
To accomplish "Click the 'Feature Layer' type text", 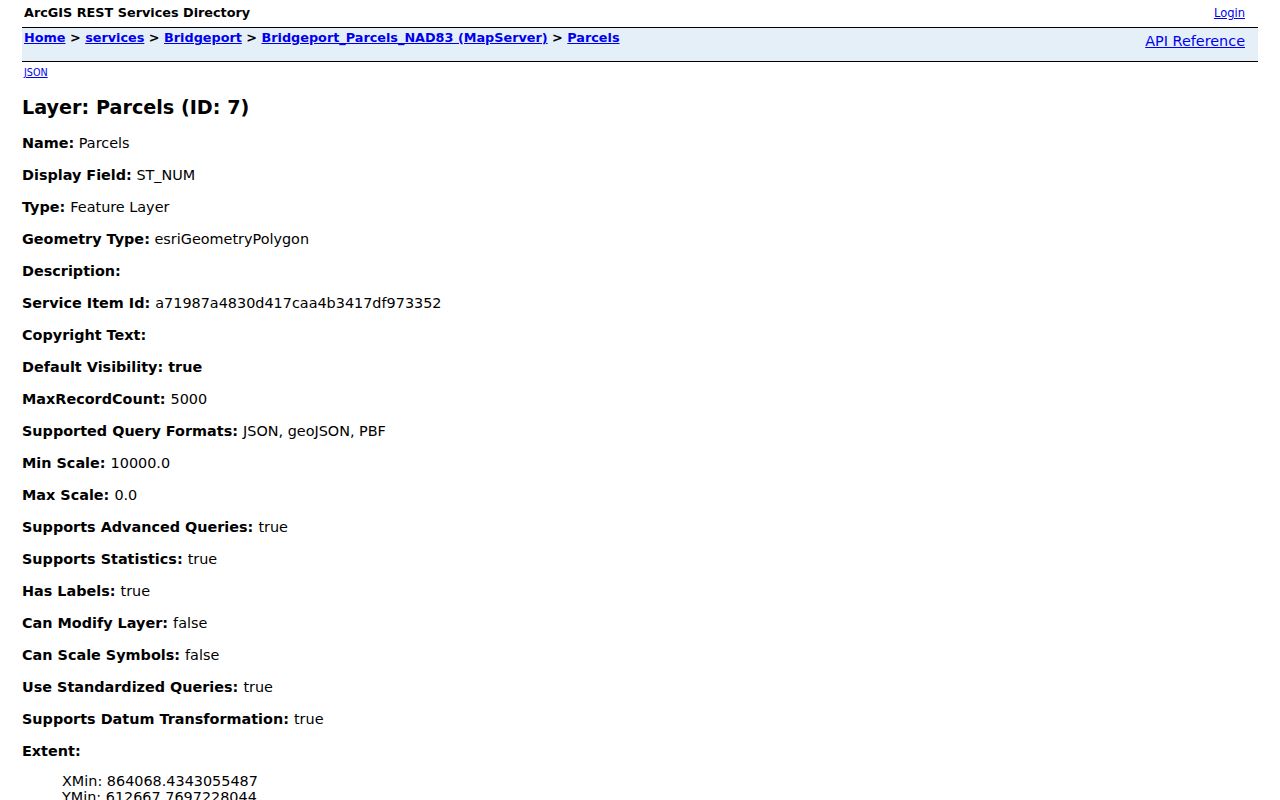I will 120,207.
